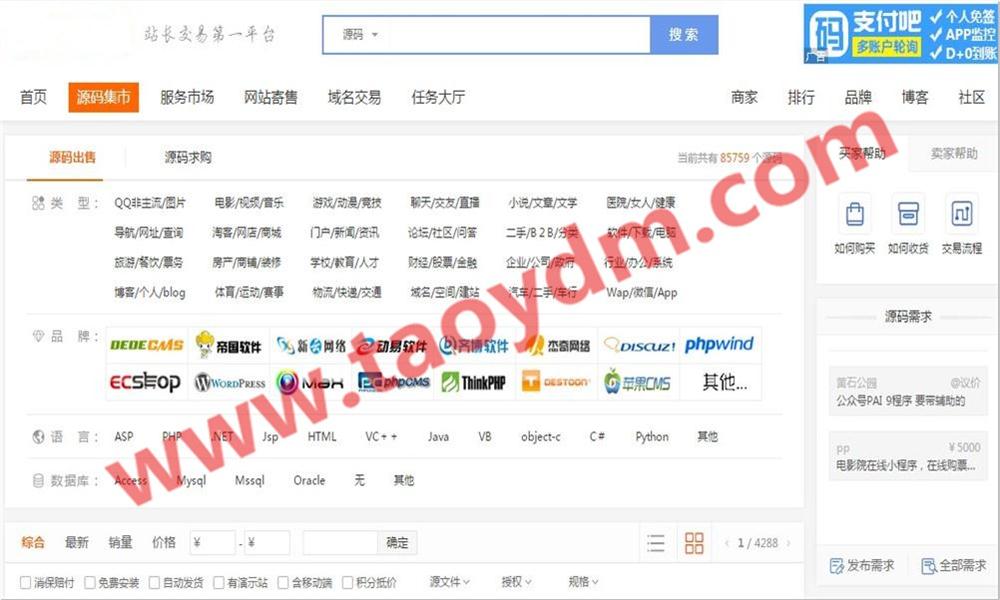Open 服务市场 in the navigation bar

(187, 97)
